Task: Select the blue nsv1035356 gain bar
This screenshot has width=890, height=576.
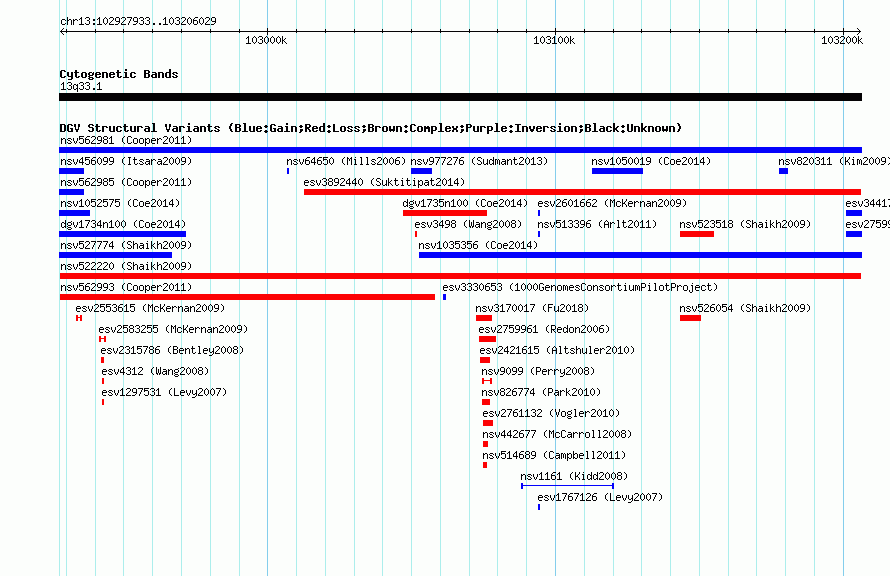Action: coord(640,255)
